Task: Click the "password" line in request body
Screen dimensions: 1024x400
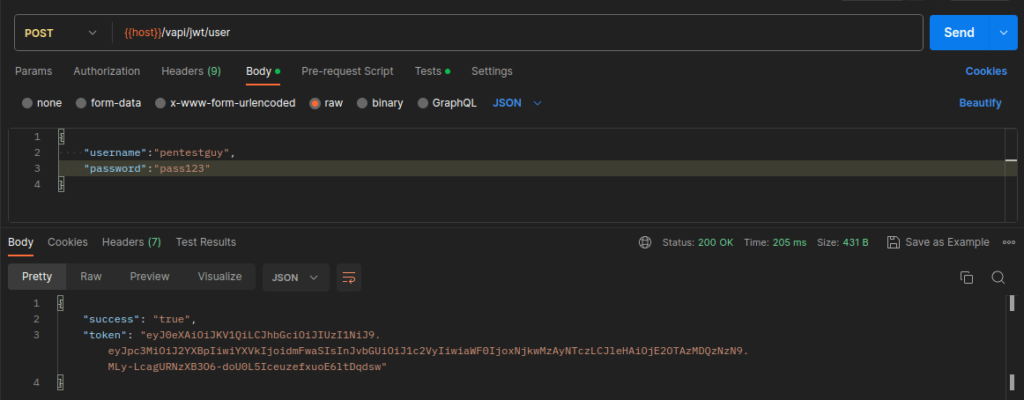Action: [x=147, y=169]
